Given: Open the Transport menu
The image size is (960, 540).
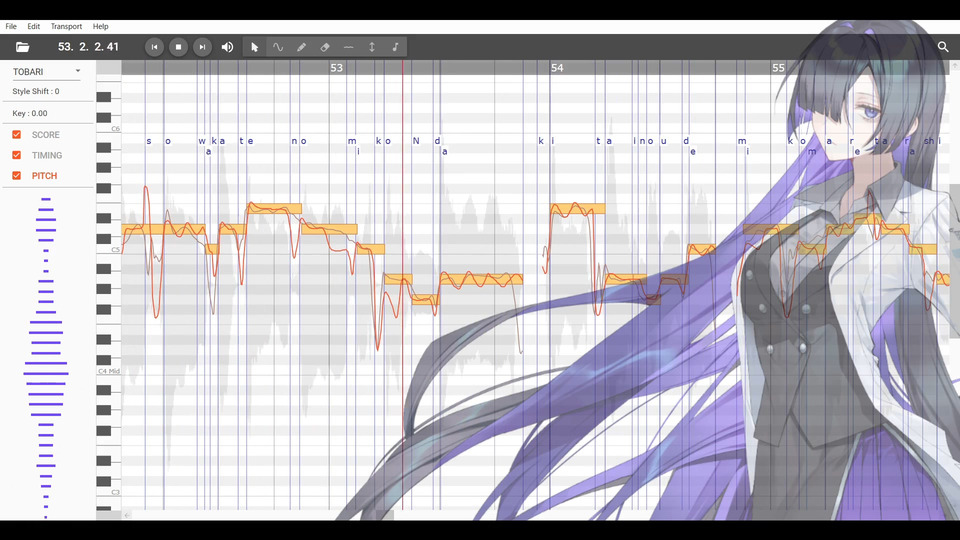Looking at the screenshot, I should 66,26.
